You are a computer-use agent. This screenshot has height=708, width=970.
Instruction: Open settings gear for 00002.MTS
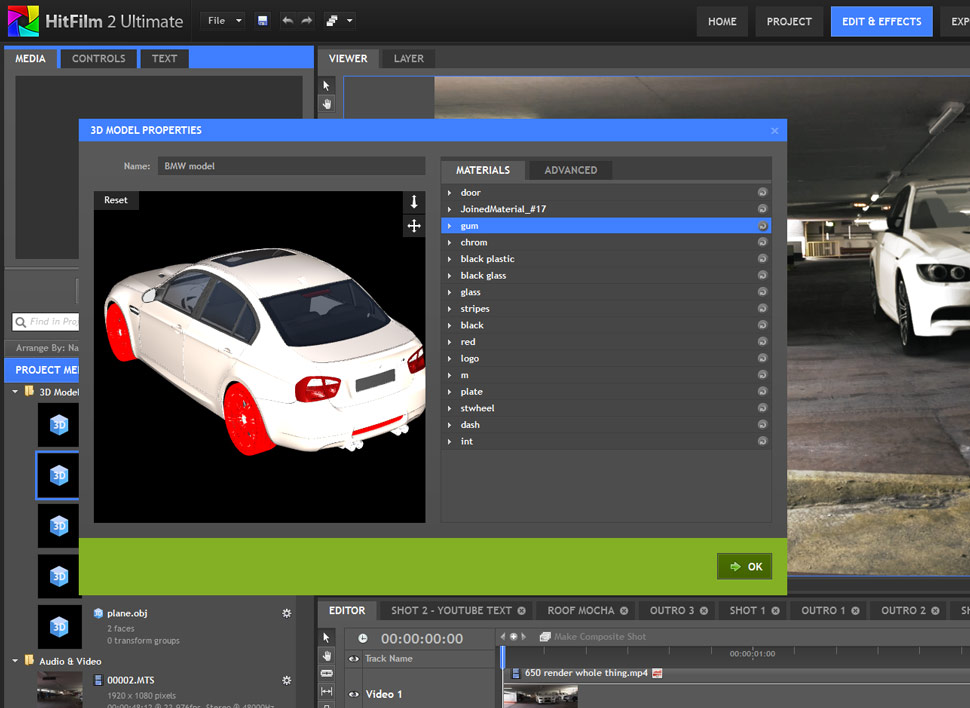pyautogui.click(x=286, y=680)
